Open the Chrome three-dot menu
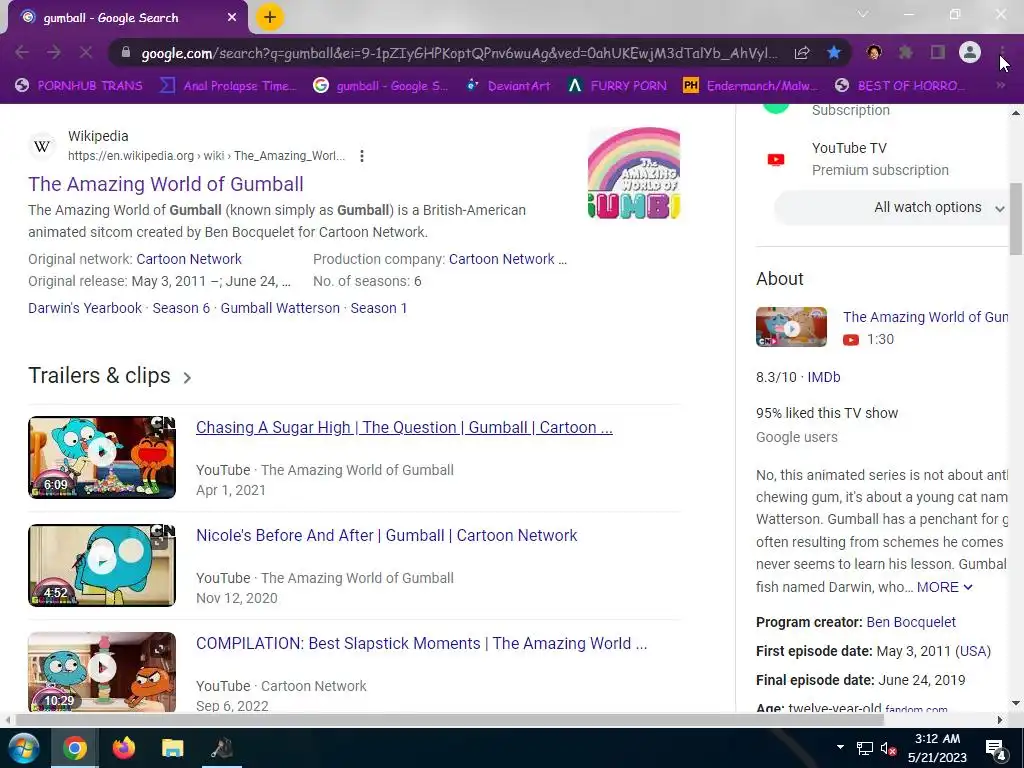1024x768 pixels. [x=1002, y=52]
